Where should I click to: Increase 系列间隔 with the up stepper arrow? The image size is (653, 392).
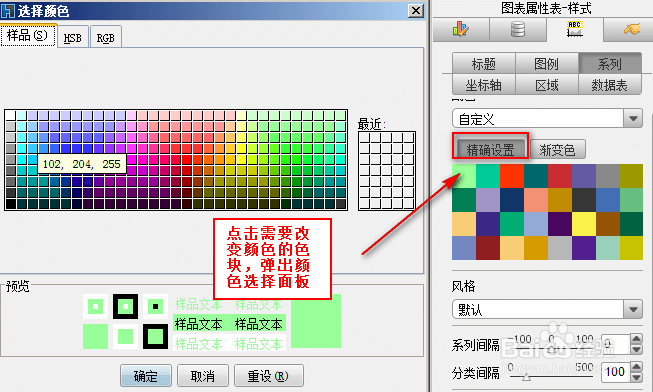[636, 339]
